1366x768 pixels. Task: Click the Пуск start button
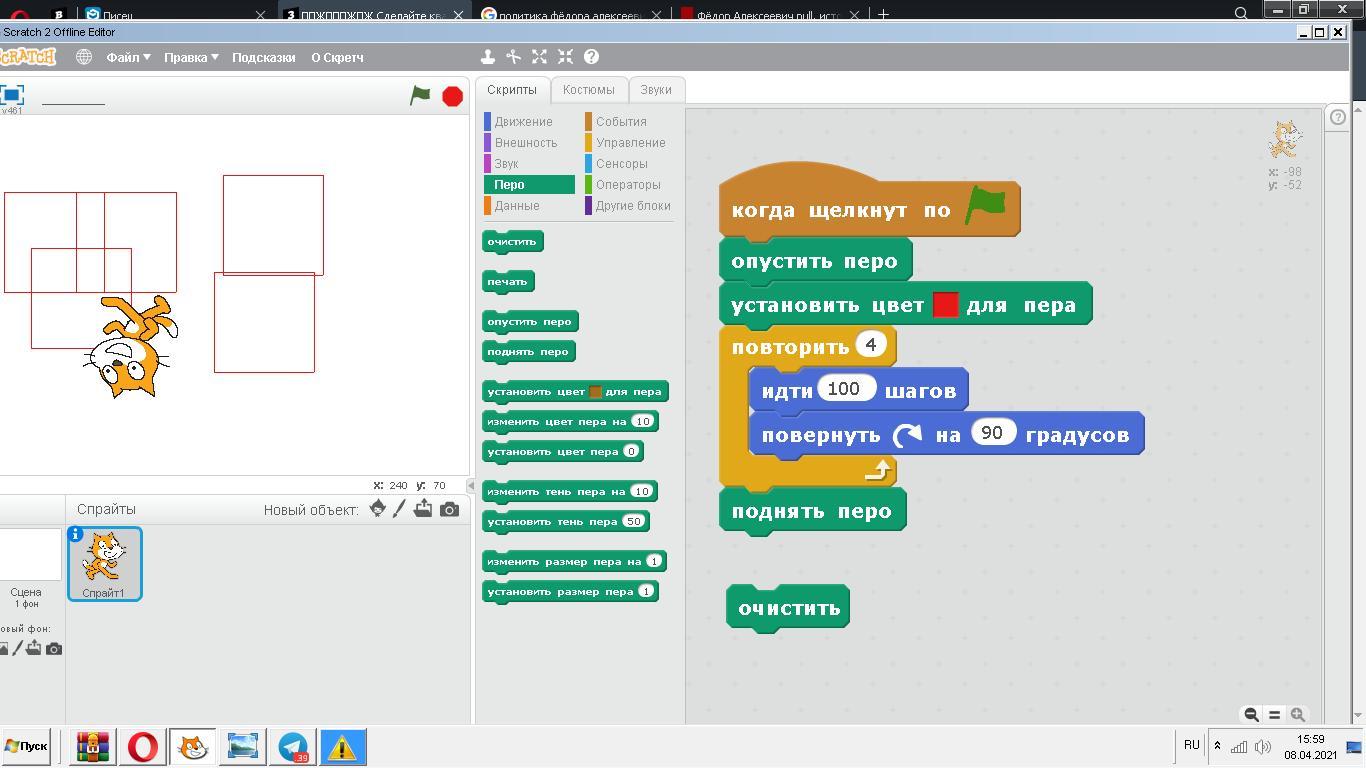(26, 746)
